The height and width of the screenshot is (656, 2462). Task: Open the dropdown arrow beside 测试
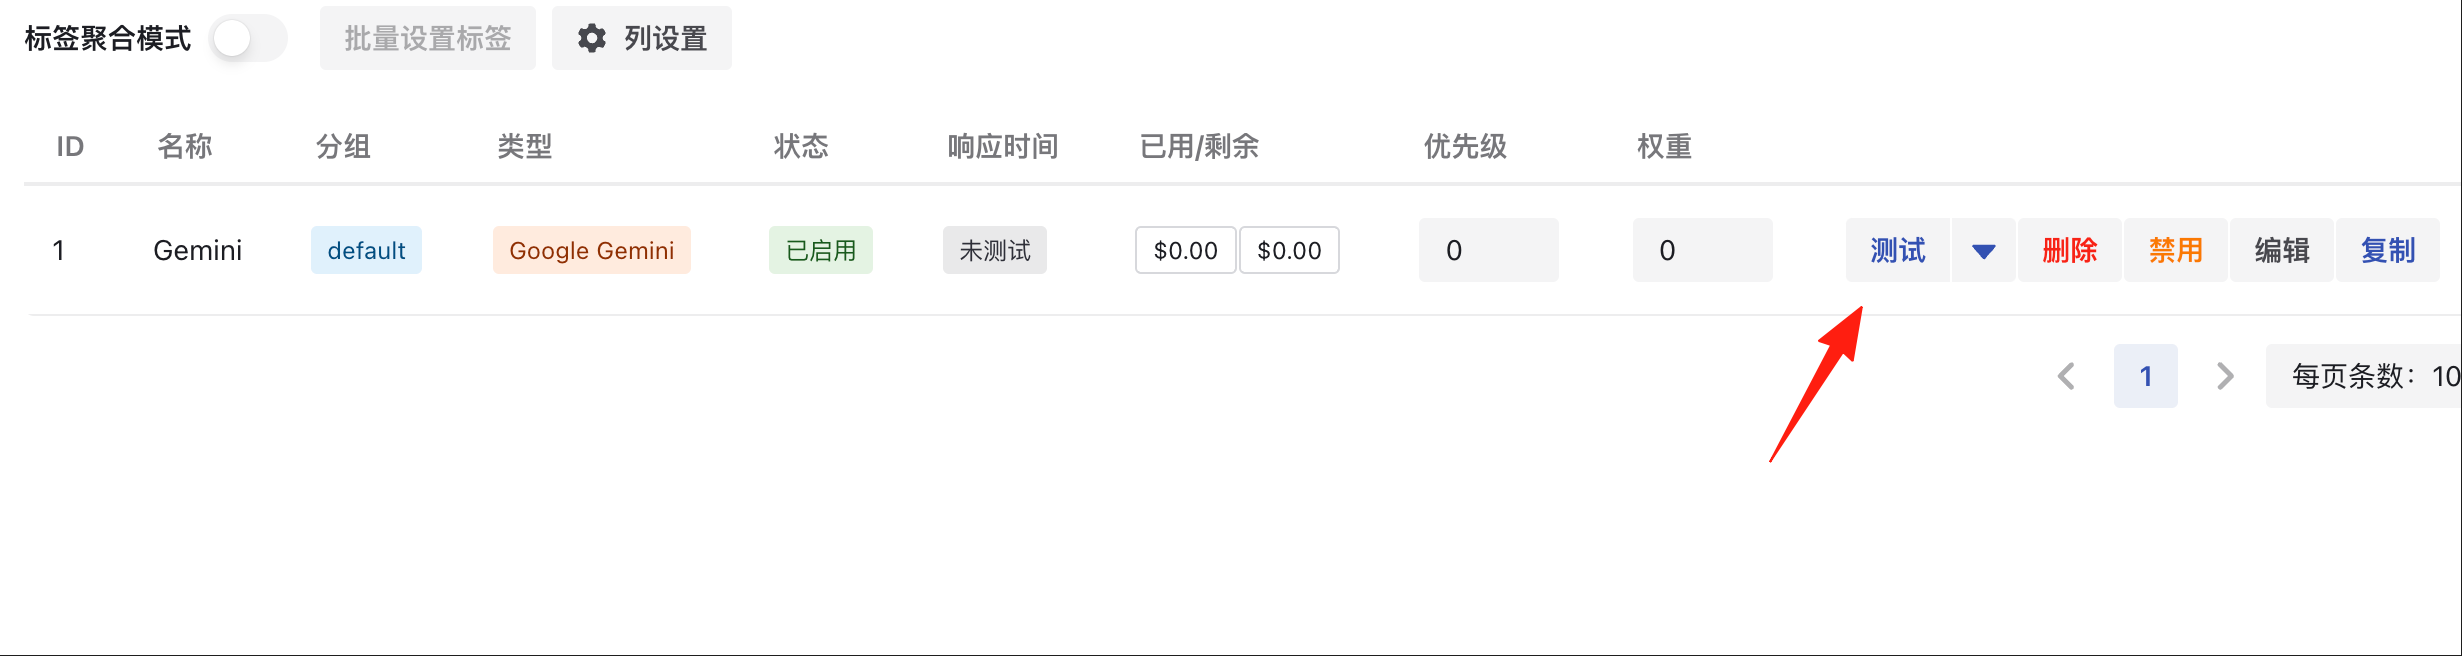click(1984, 250)
